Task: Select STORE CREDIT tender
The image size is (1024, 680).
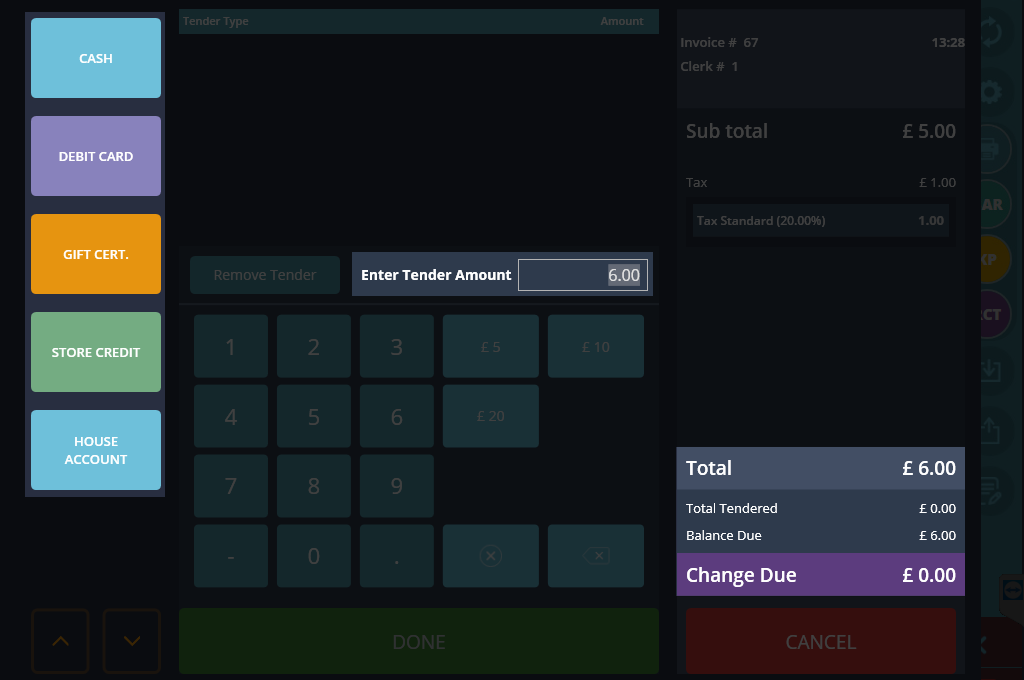Action: click(96, 352)
